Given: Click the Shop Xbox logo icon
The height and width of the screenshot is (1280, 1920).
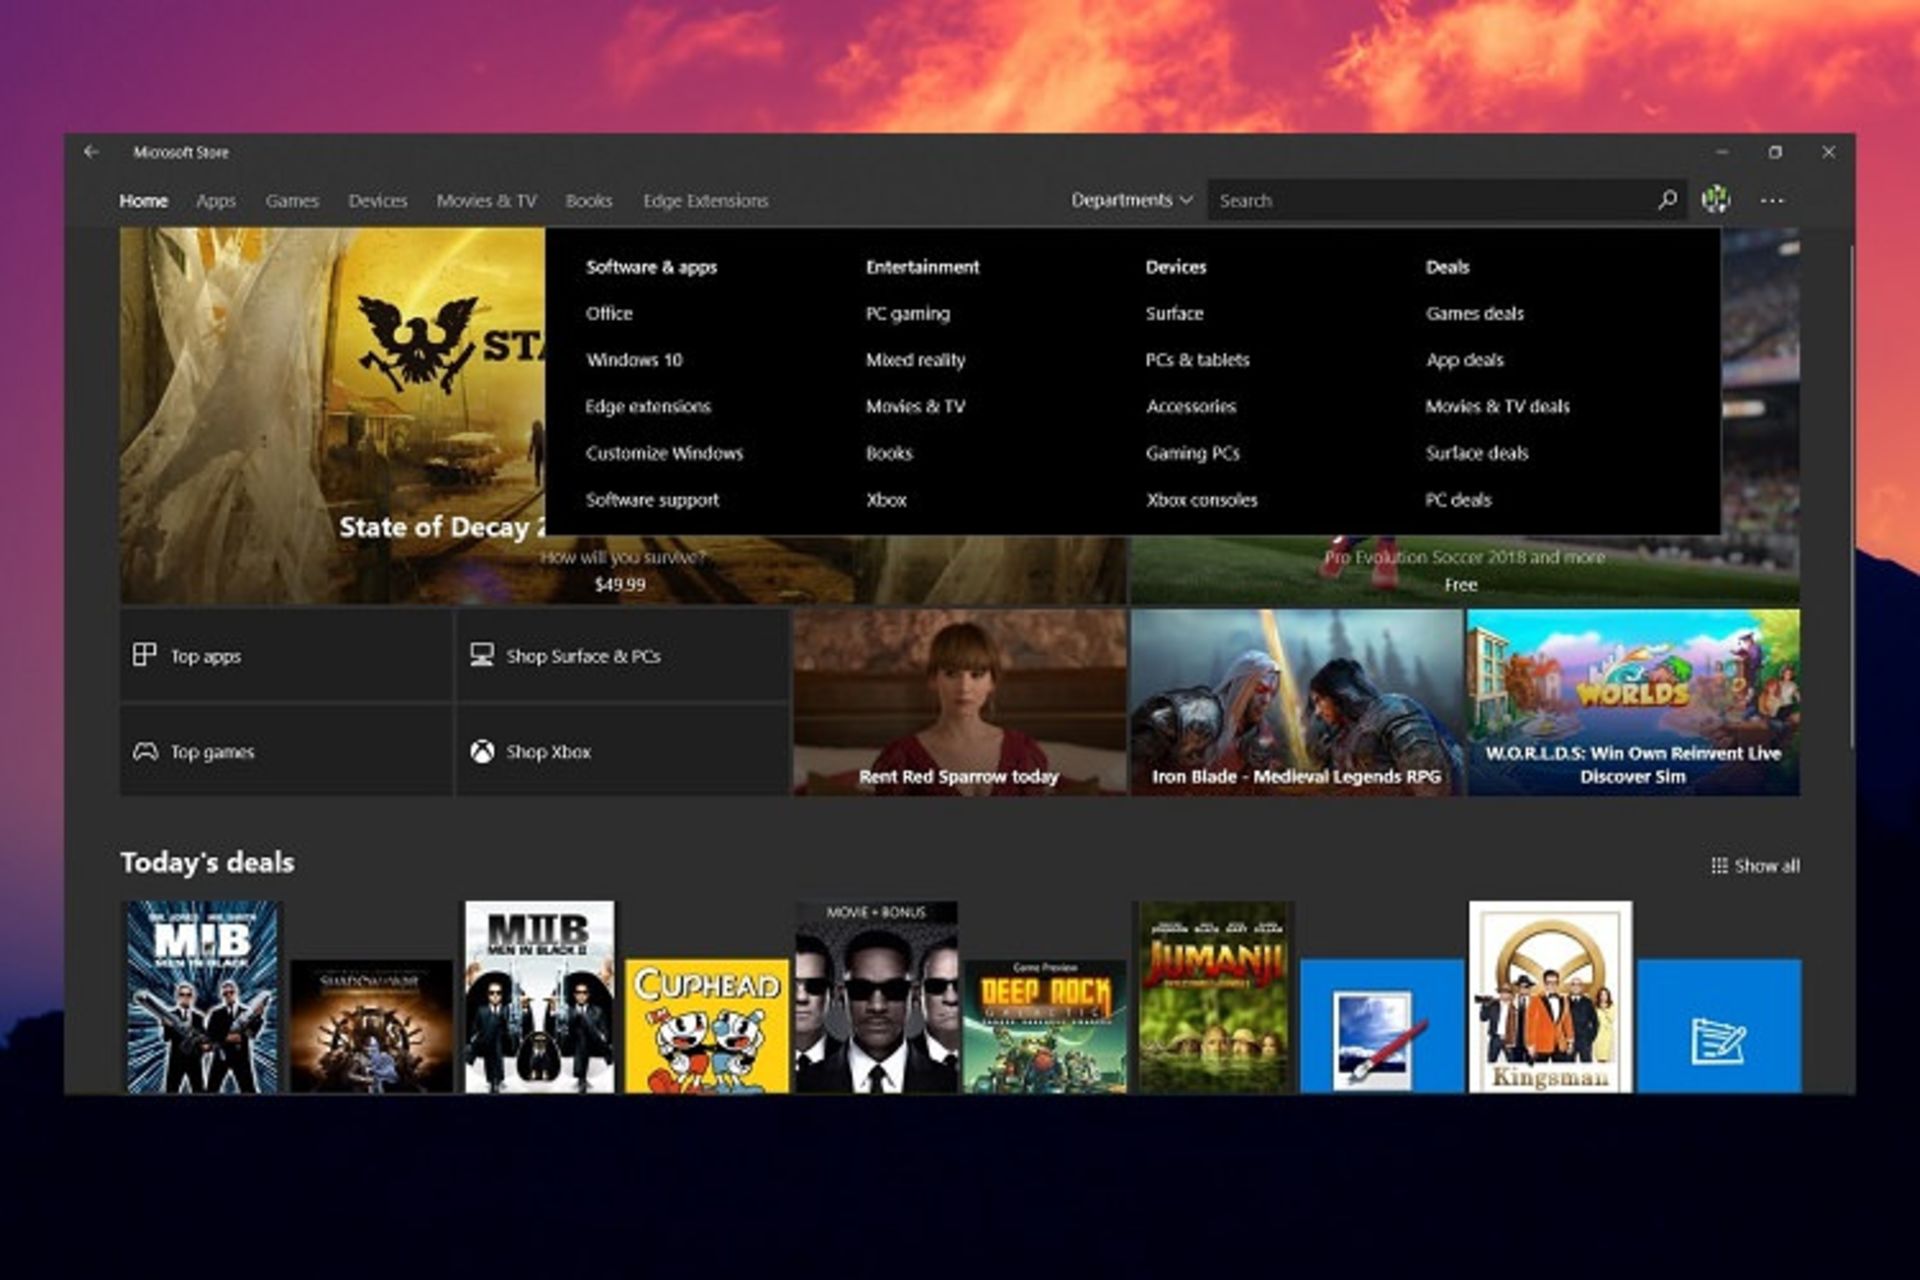Looking at the screenshot, I should click(482, 751).
